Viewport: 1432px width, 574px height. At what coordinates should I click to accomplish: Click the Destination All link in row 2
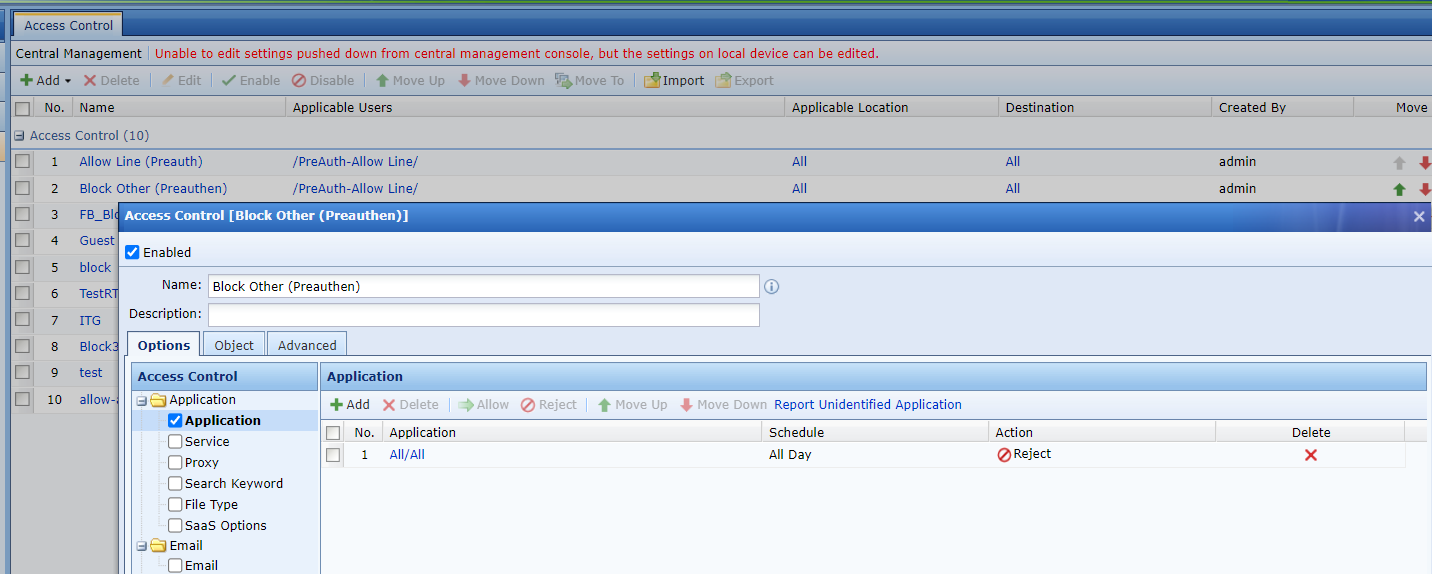tap(1013, 189)
